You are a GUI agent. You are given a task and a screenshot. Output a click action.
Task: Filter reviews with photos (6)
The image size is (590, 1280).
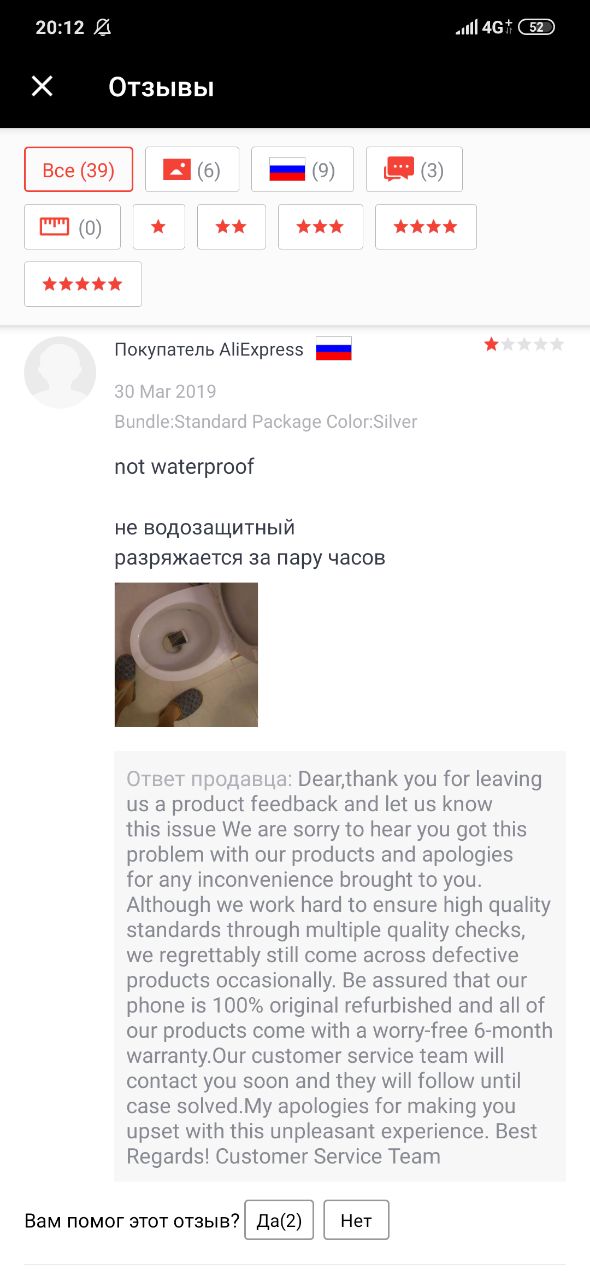click(192, 170)
